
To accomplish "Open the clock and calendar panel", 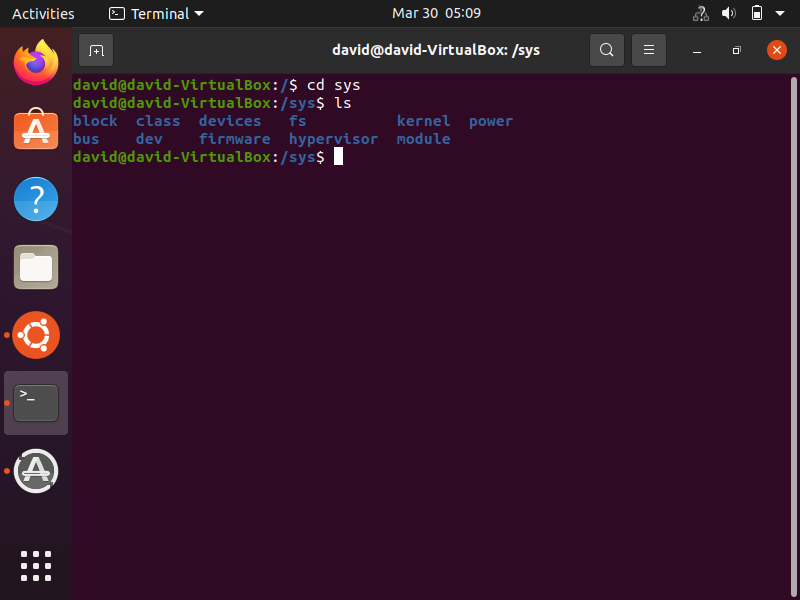I will pyautogui.click(x=436, y=14).
